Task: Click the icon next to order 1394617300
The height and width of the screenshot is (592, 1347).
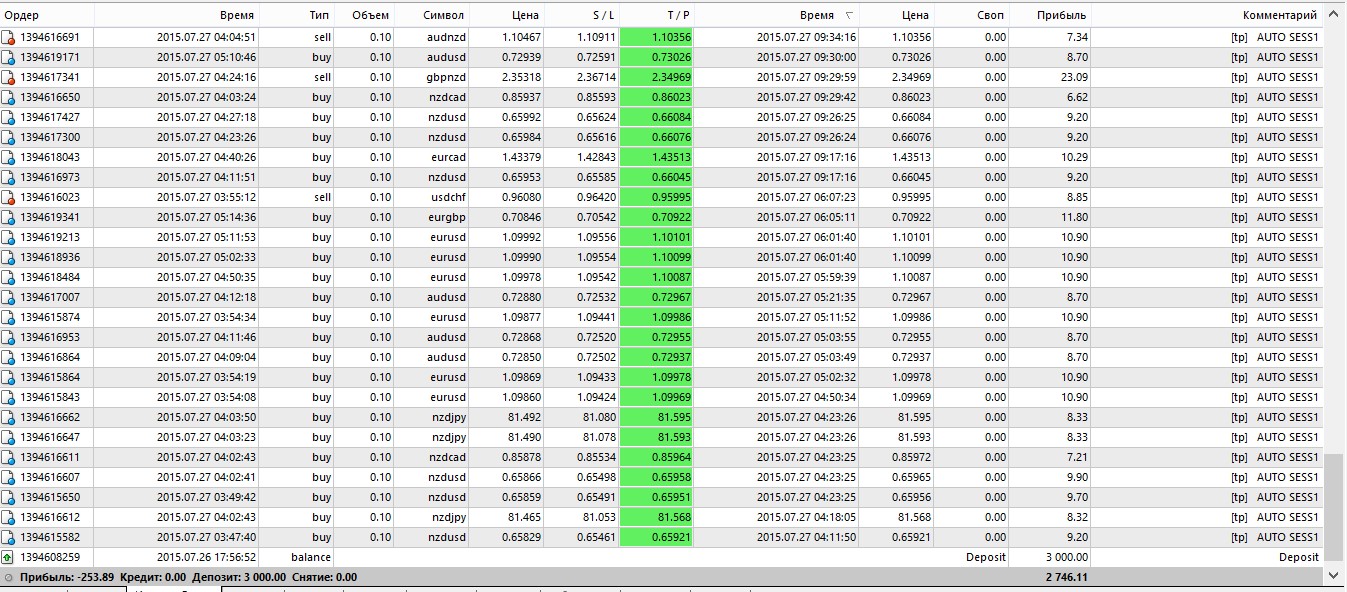Action: [x=9, y=137]
